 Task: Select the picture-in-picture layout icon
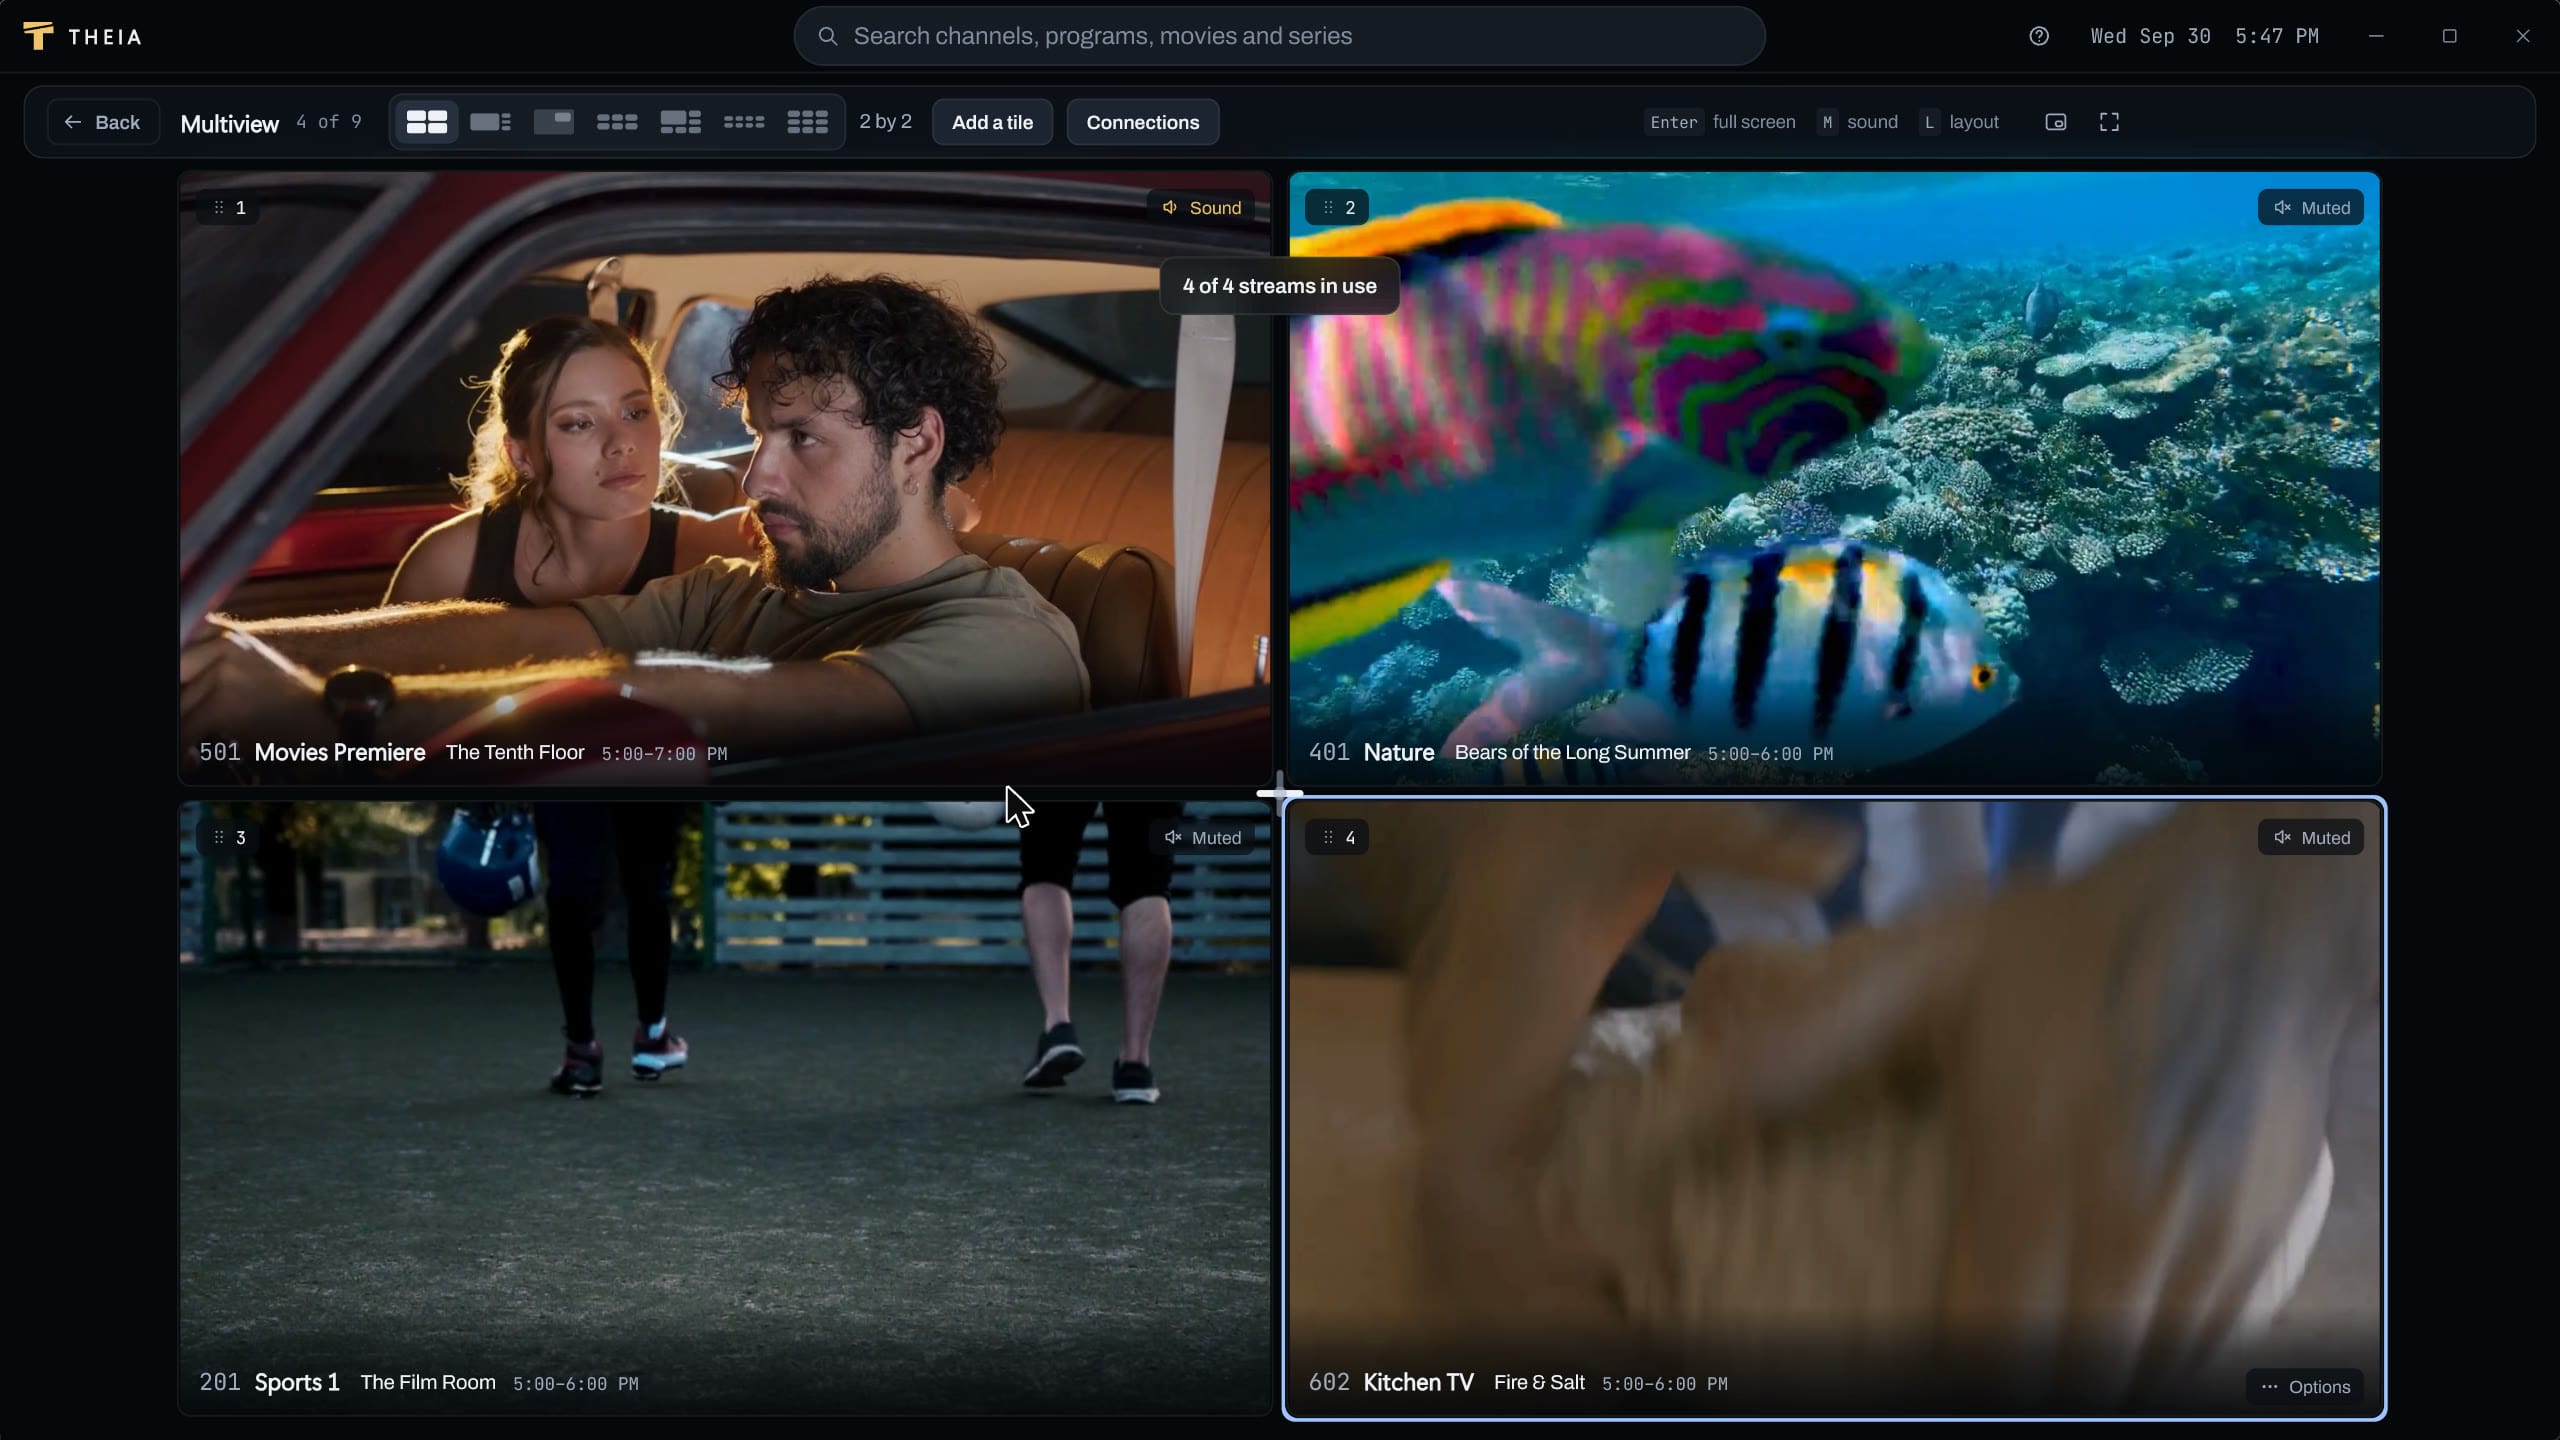(x=553, y=122)
